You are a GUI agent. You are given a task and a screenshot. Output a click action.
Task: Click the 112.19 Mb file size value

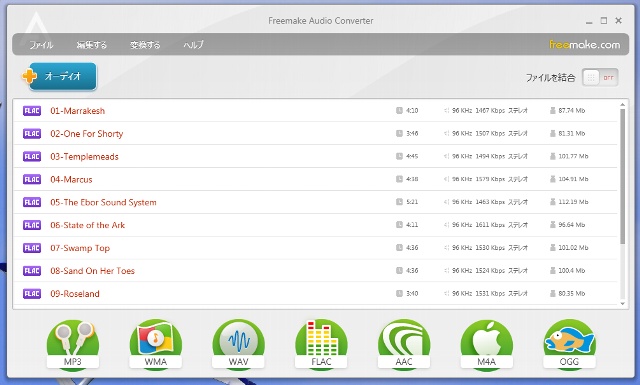[x=573, y=202]
